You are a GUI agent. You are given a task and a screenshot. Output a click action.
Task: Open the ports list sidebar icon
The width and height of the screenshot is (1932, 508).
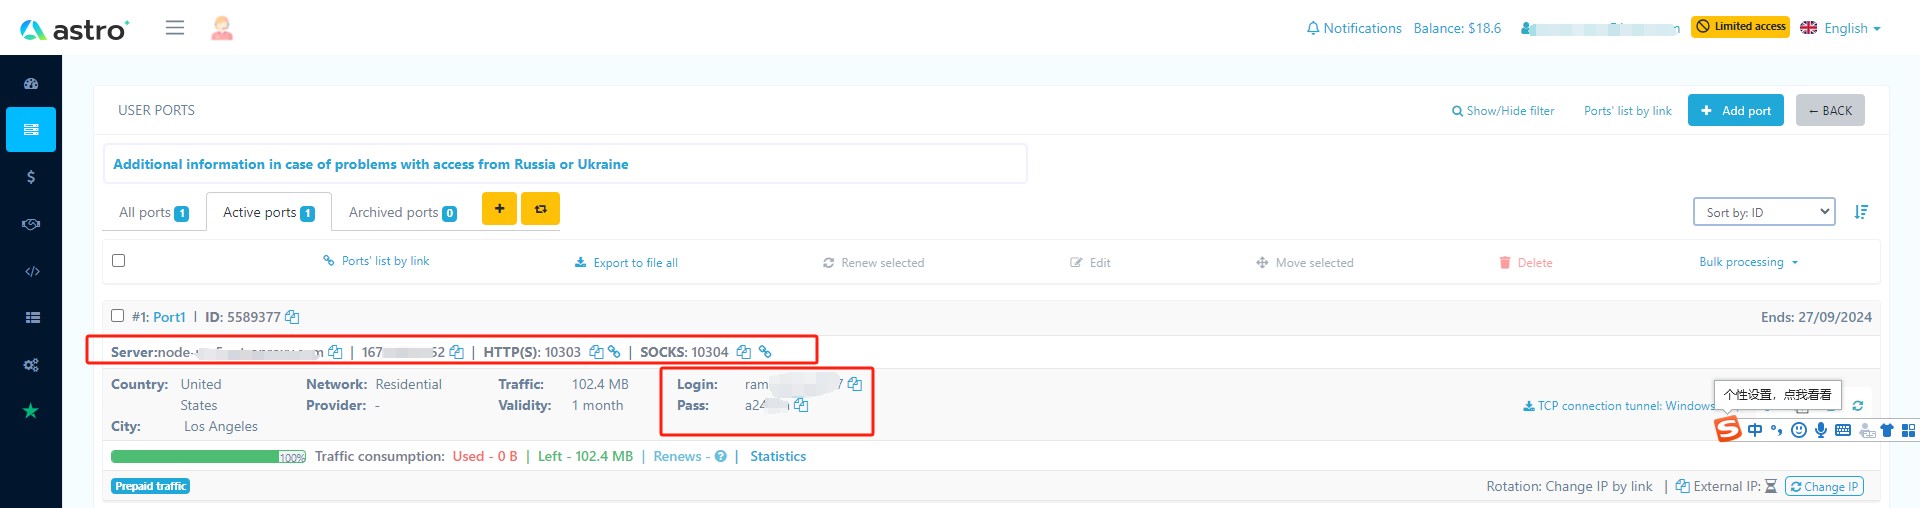tap(31, 129)
